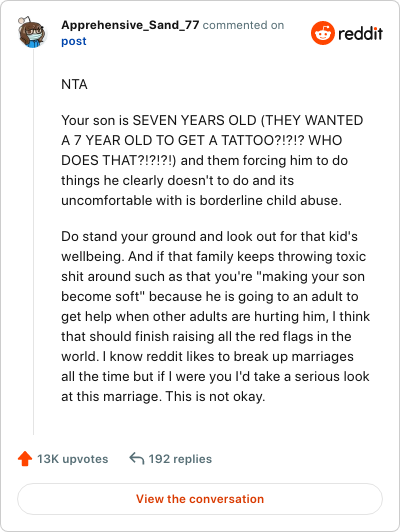Click the "commented on" text
This screenshot has width=400, height=532.
point(243,25)
